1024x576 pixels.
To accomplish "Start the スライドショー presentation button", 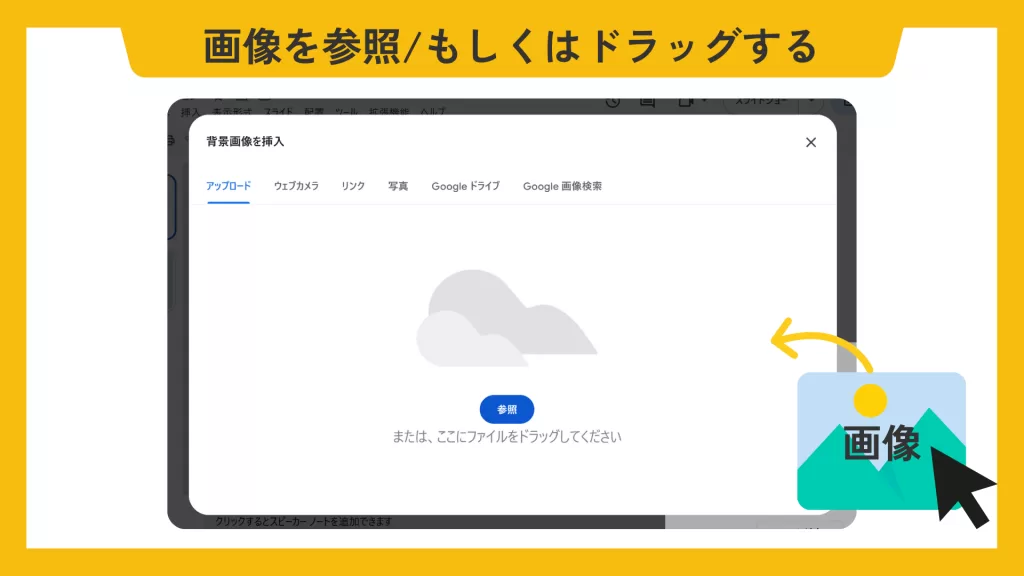I will 762,102.
